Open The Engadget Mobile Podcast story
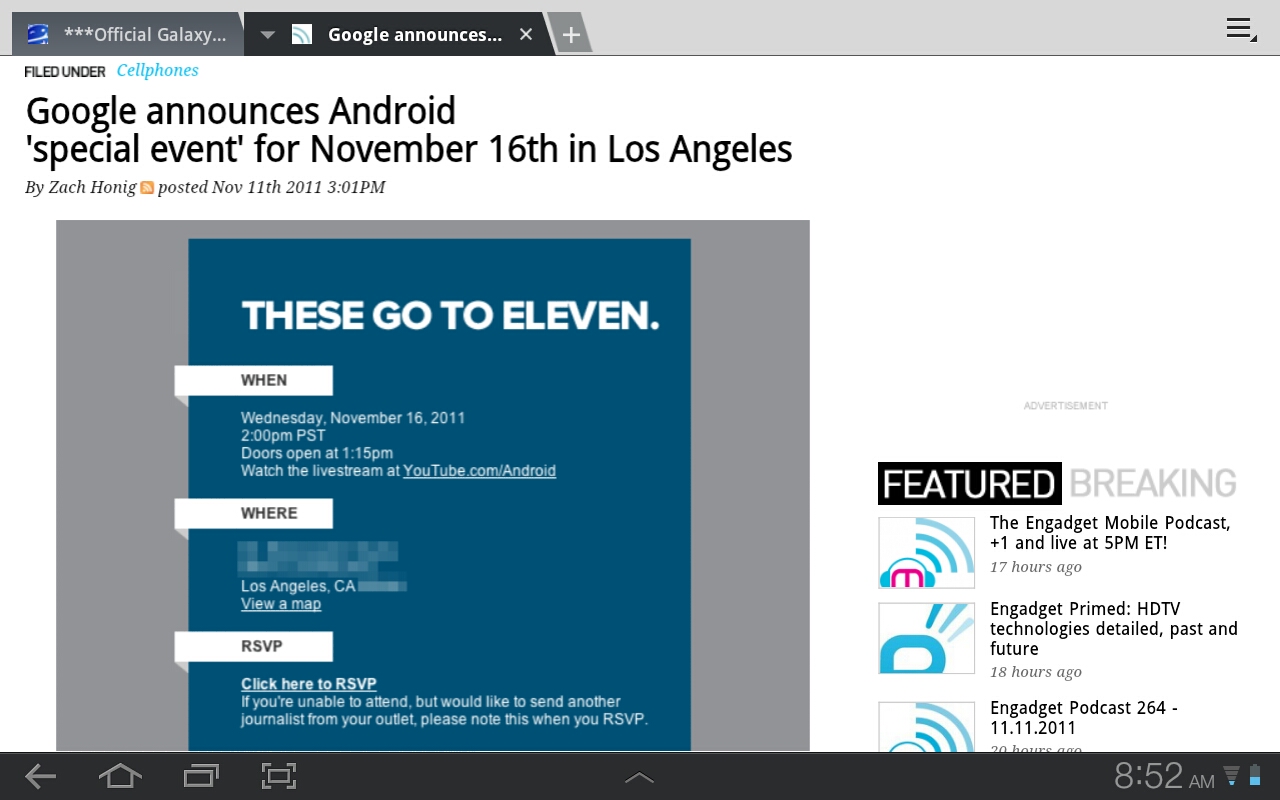This screenshot has width=1280, height=800. point(1110,533)
